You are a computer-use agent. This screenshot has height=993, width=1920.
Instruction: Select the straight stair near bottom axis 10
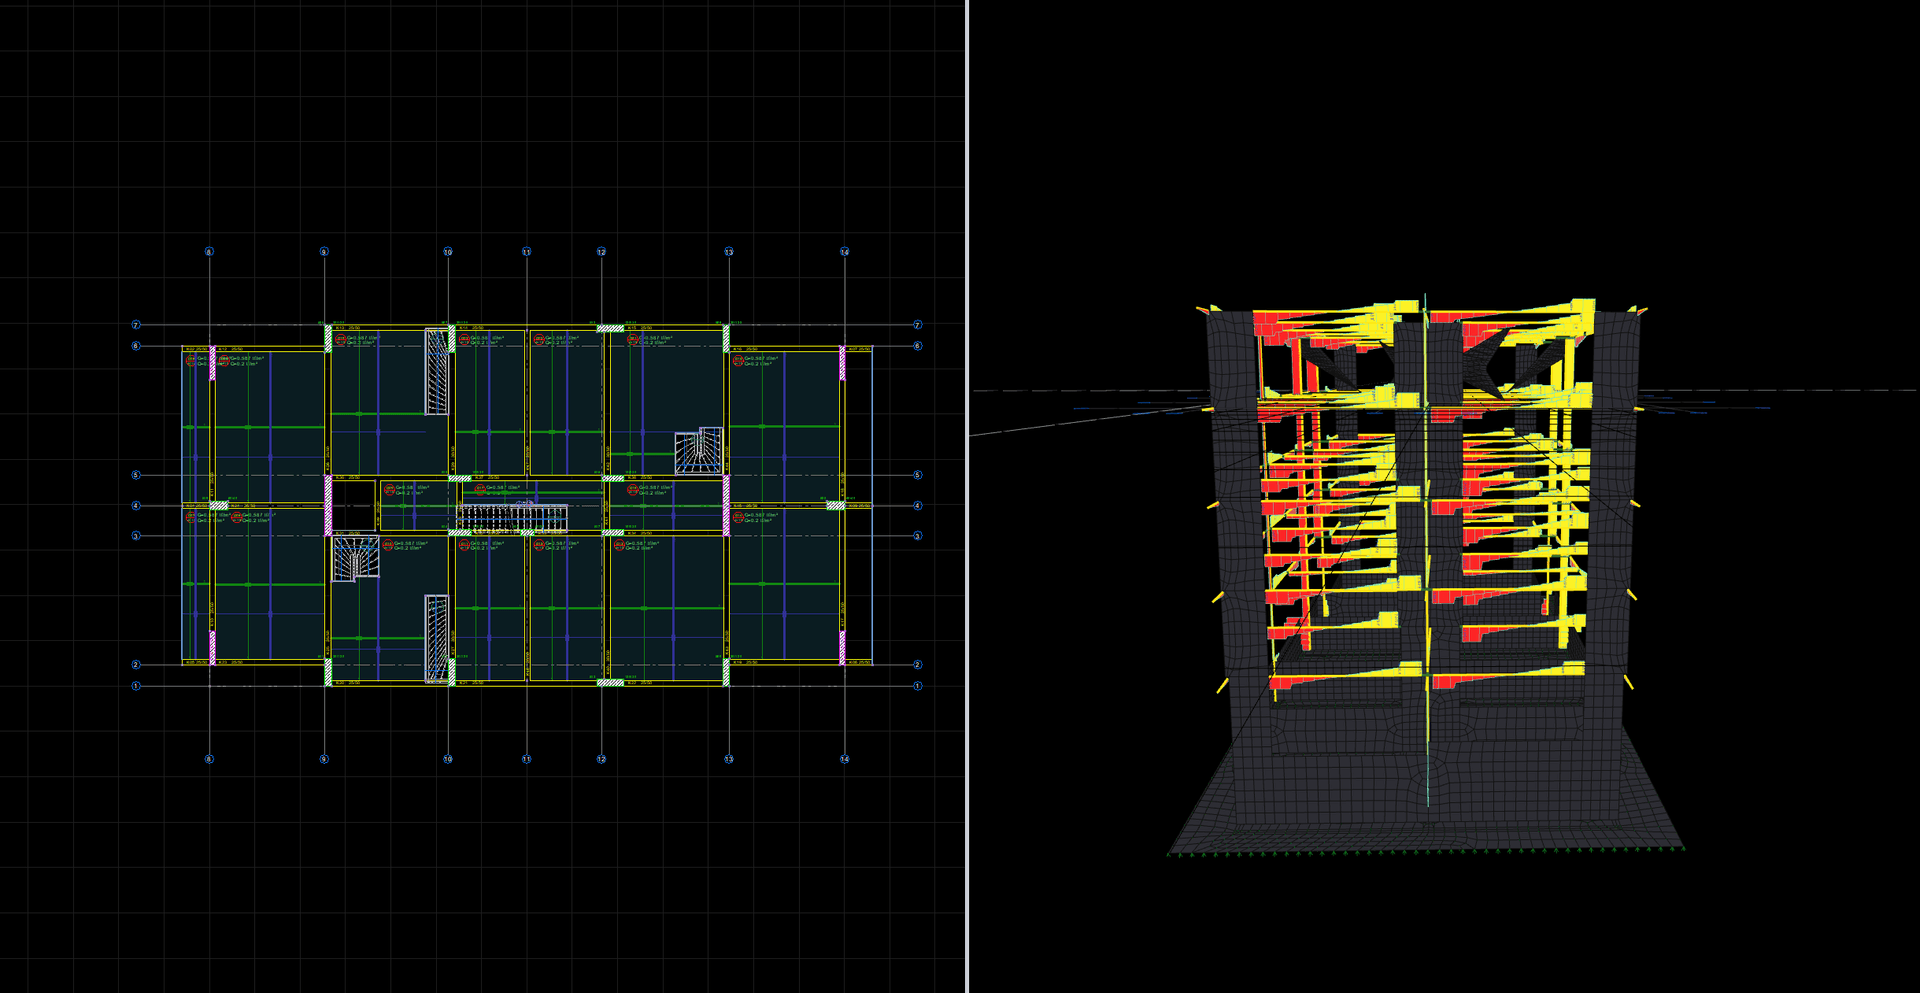click(x=437, y=638)
